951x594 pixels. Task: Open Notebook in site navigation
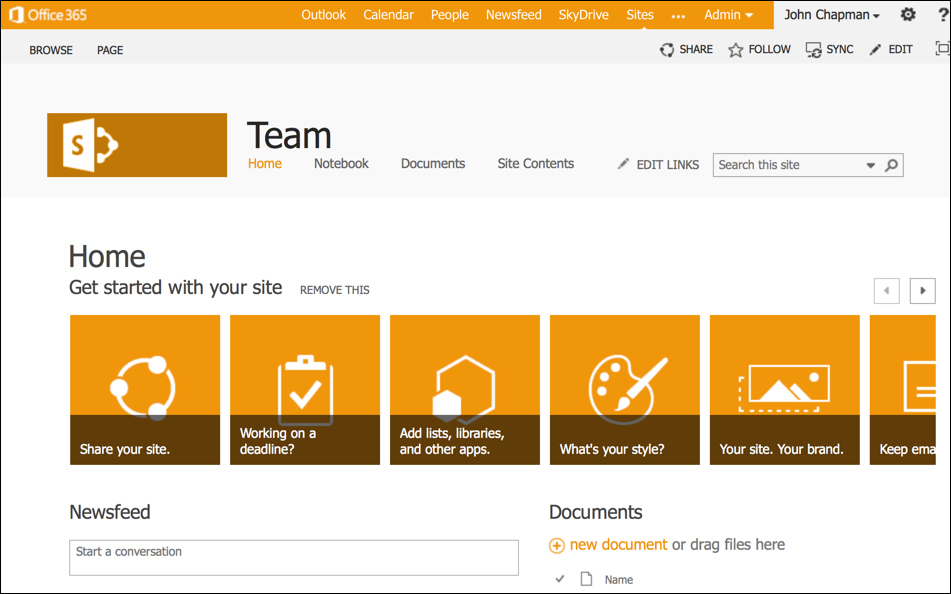pyautogui.click(x=341, y=164)
